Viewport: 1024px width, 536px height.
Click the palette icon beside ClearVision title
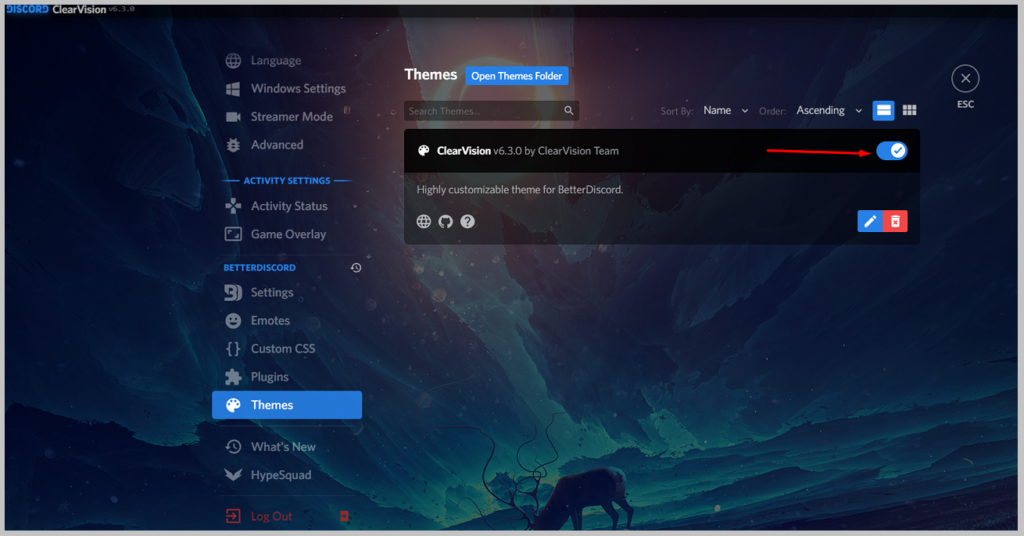pos(424,151)
